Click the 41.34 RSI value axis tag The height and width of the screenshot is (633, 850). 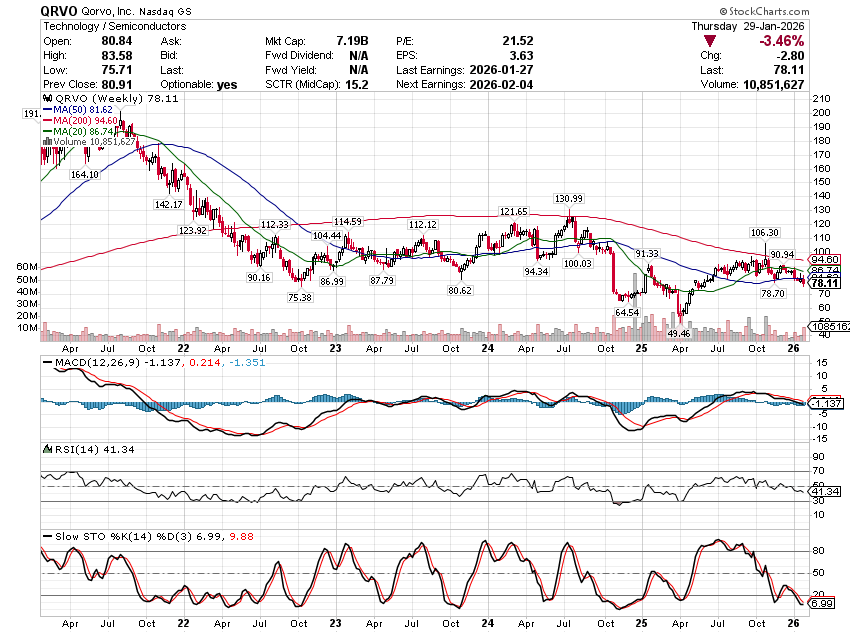coord(824,492)
